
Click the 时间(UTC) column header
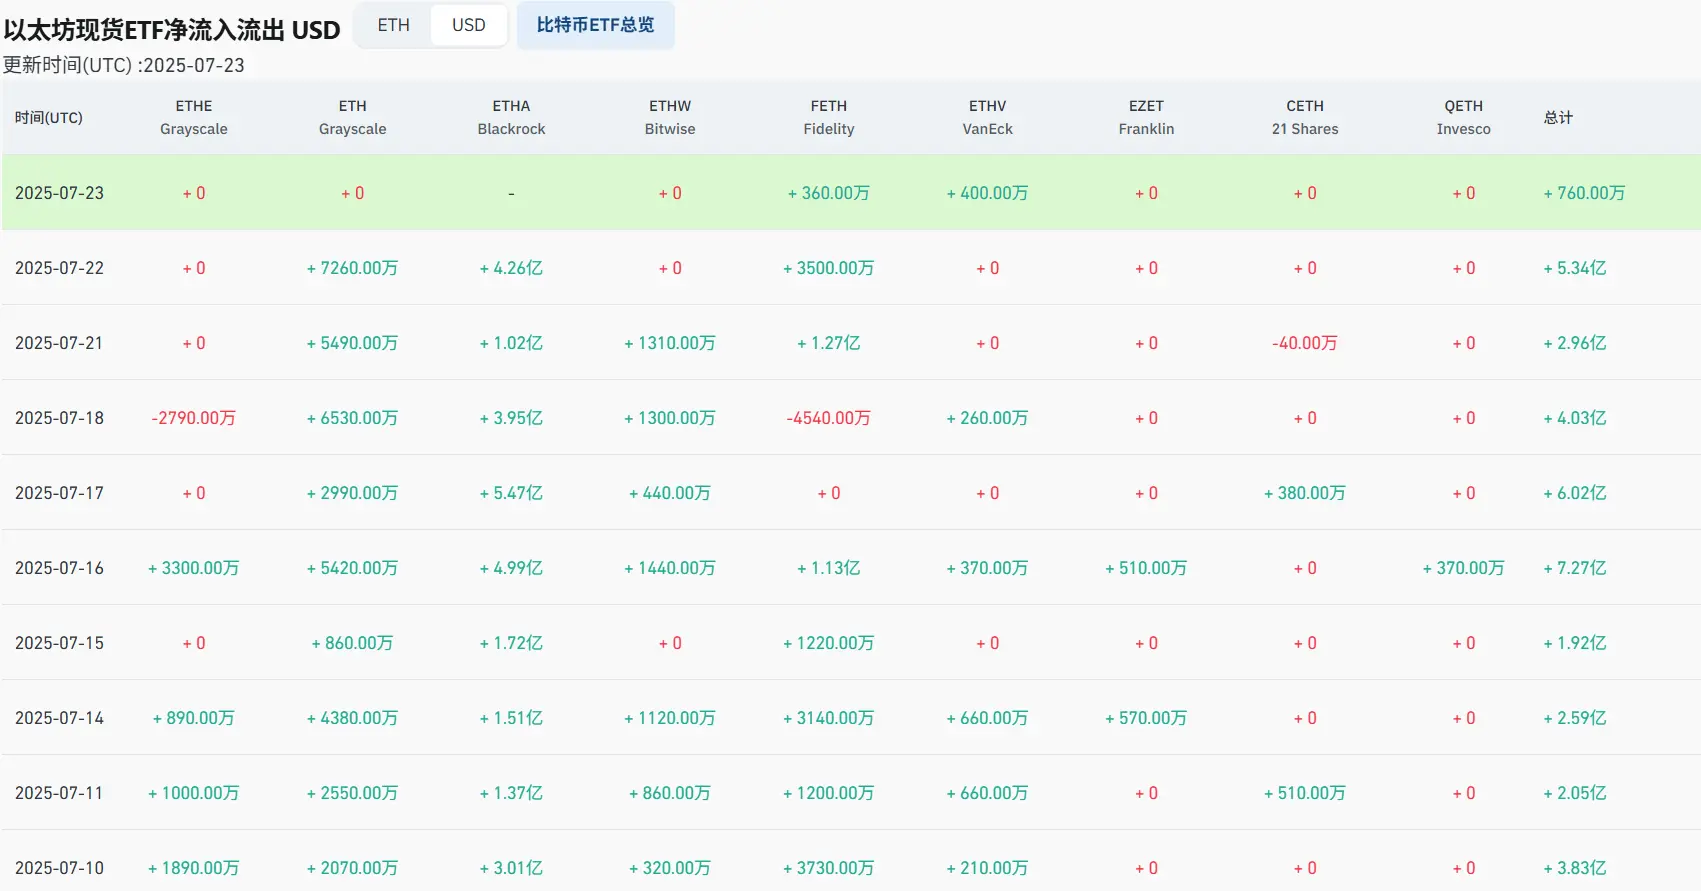(x=49, y=117)
